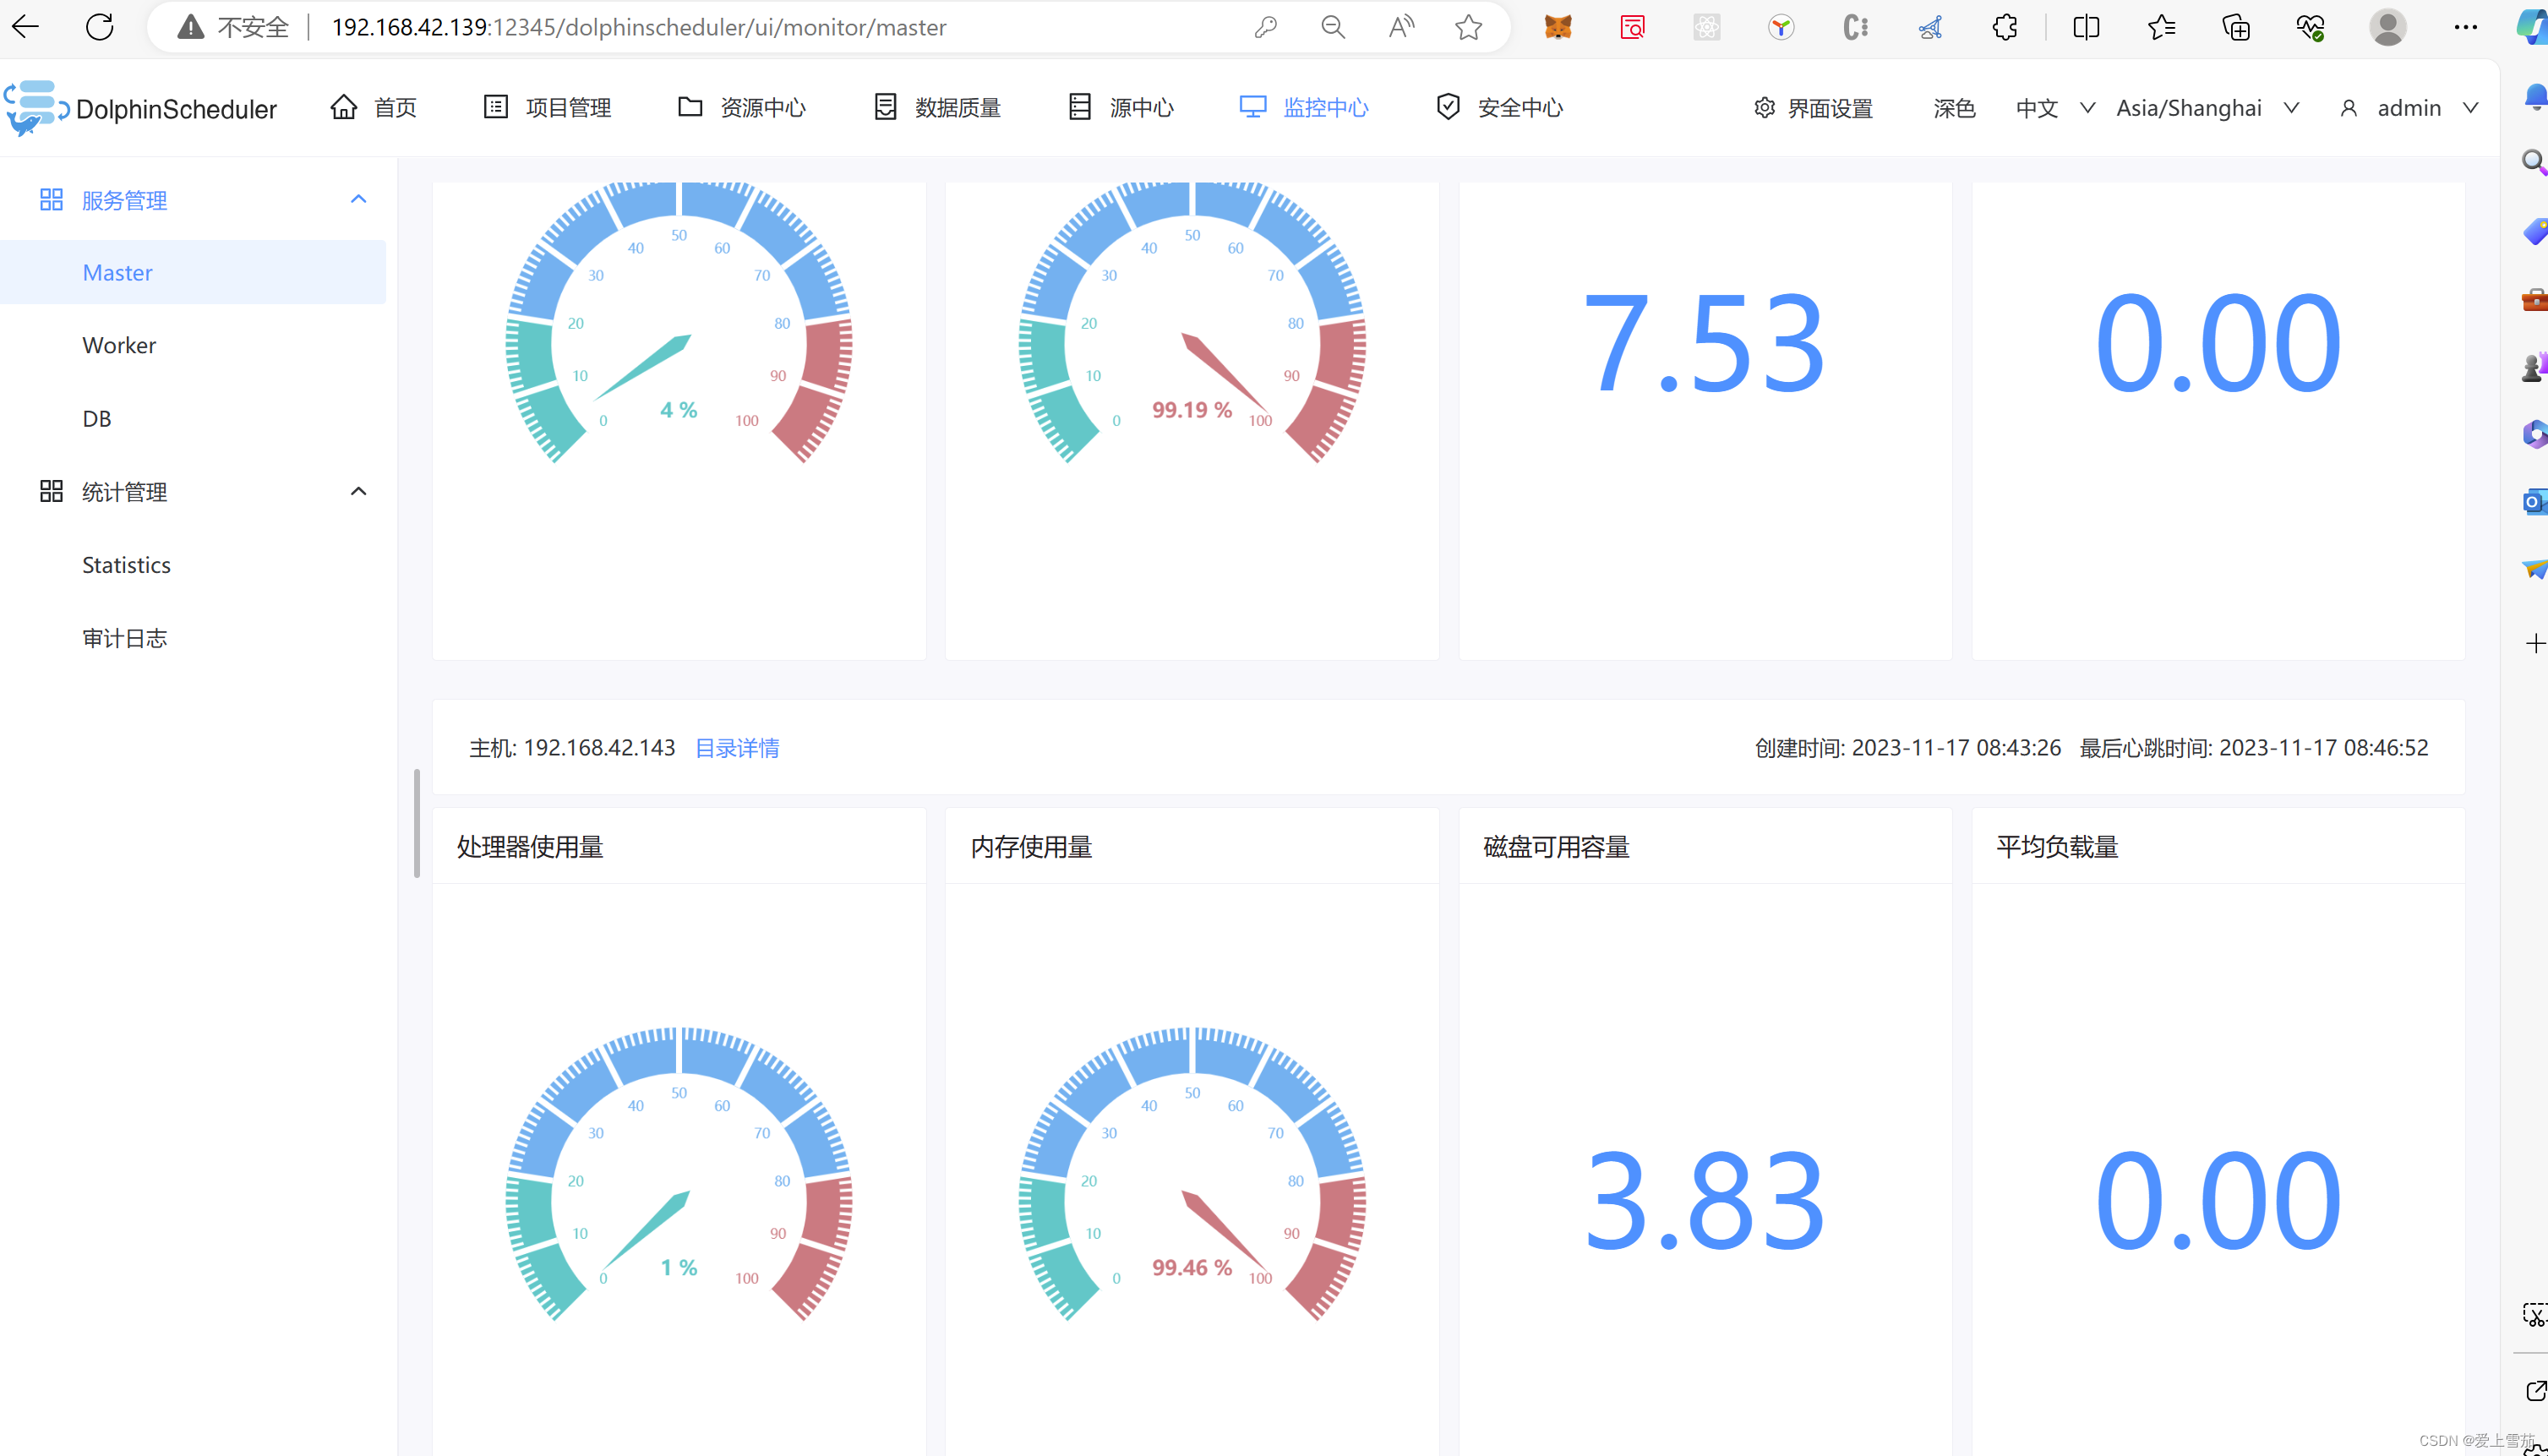This screenshot has height=1456, width=2548.
Task: Collapse the 服务管理 sidebar section
Action: (358, 200)
